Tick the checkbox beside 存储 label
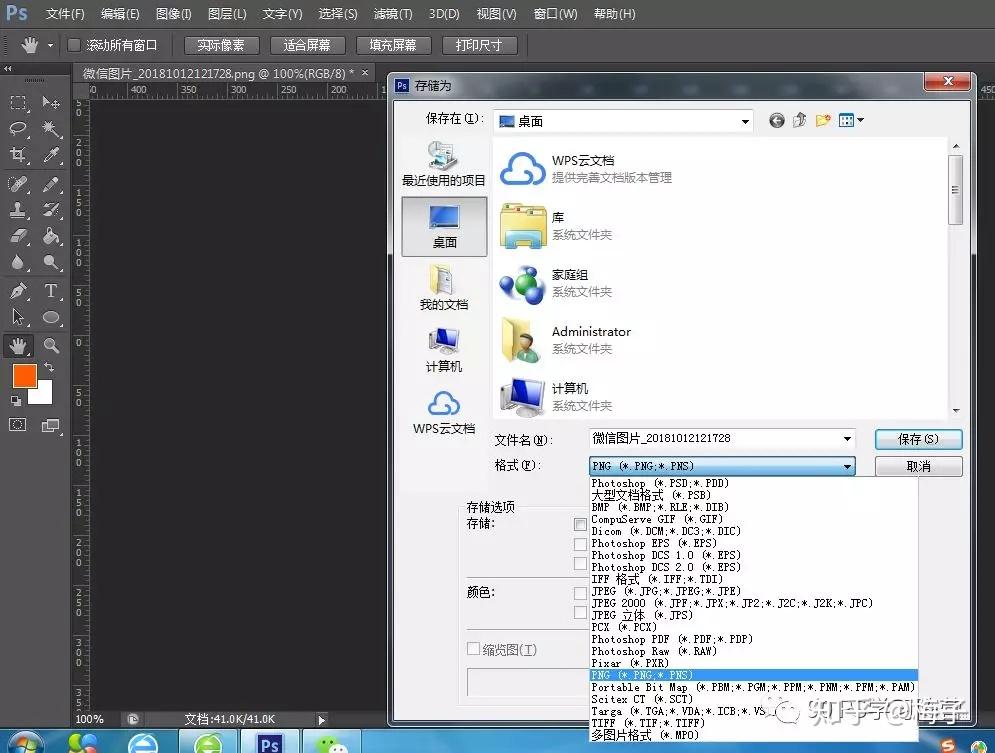Viewport: 995px width, 753px height. tap(580, 525)
